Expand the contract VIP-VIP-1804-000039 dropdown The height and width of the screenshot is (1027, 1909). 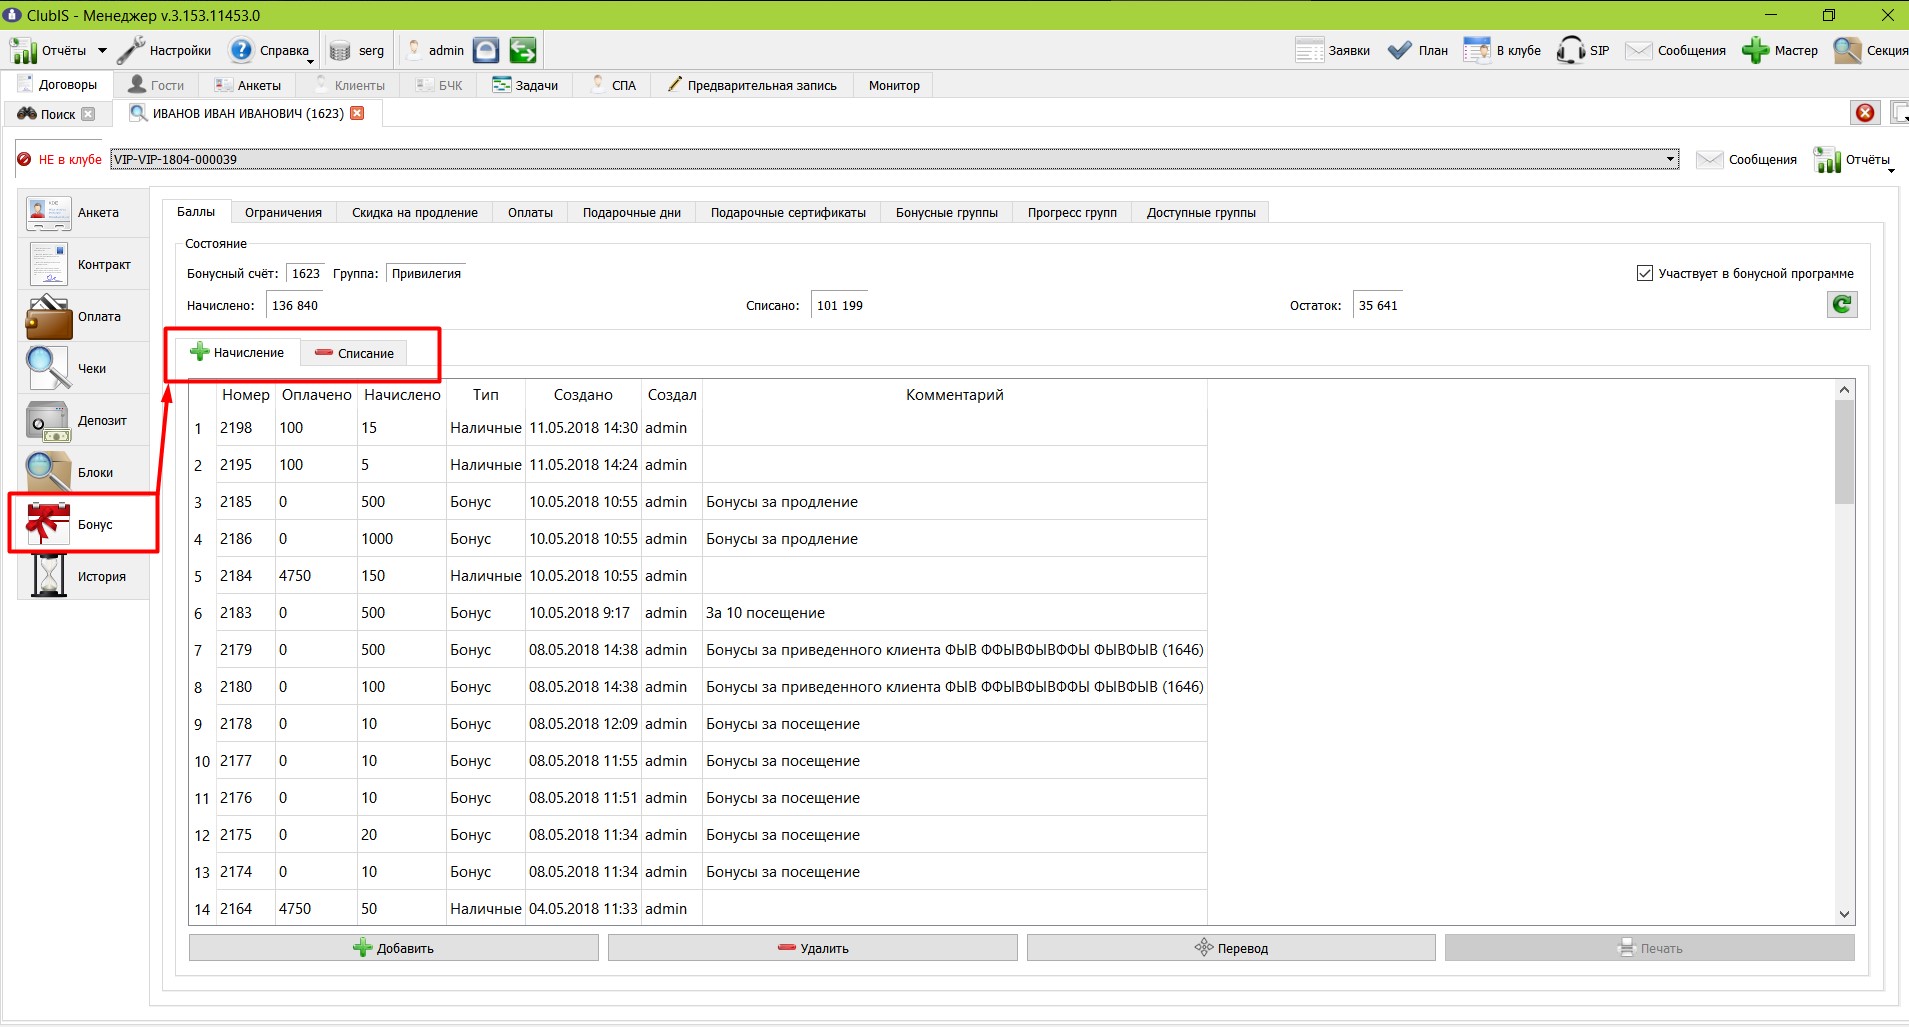(1670, 159)
